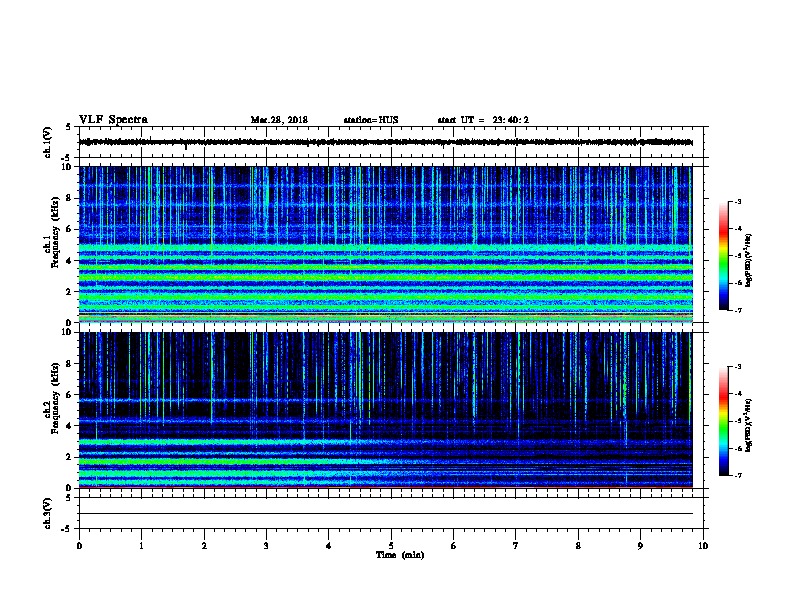This screenshot has height=612, width=792.
Task: Select the 'start UT = 23:40: 2' text
Action: point(483,120)
